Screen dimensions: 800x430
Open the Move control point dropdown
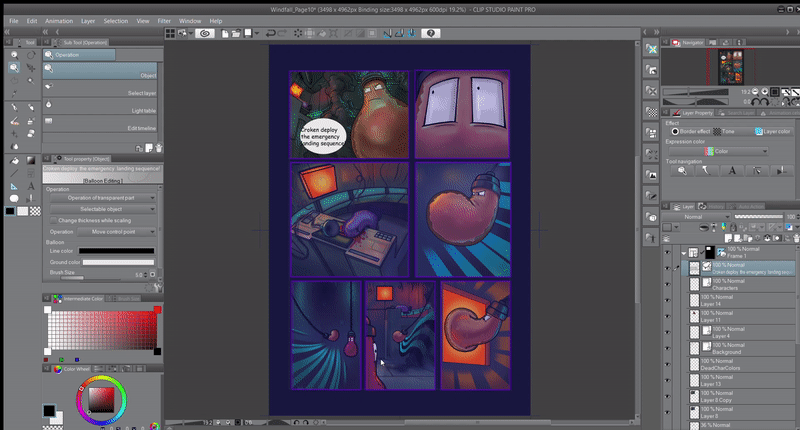(116, 231)
